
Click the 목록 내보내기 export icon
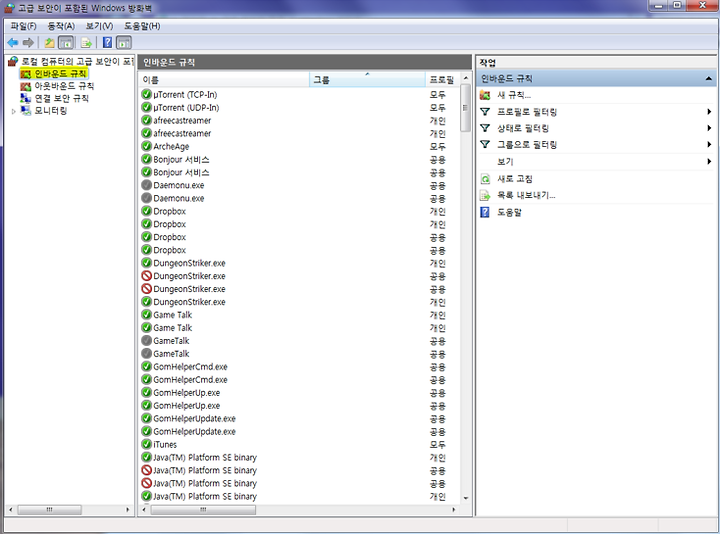(485, 196)
